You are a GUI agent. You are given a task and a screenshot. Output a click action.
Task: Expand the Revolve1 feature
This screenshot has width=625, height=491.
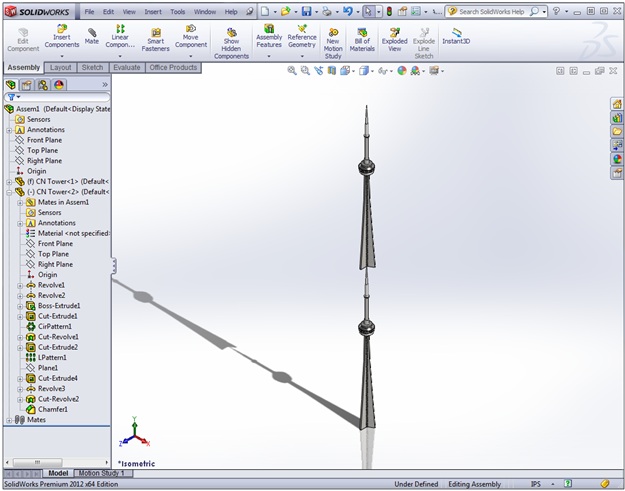(20, 285)
